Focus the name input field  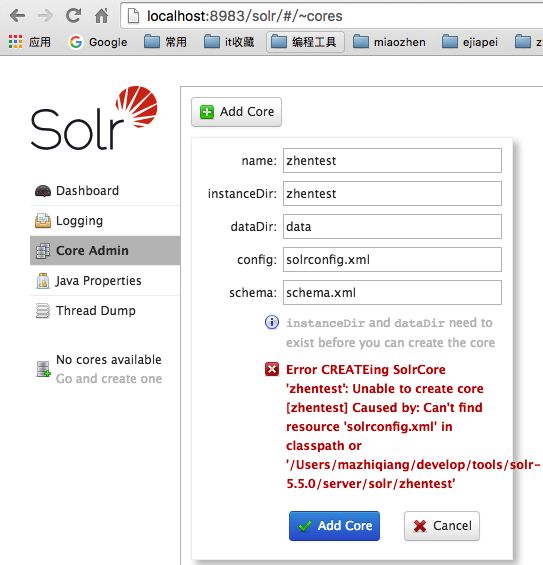[392, 161]
